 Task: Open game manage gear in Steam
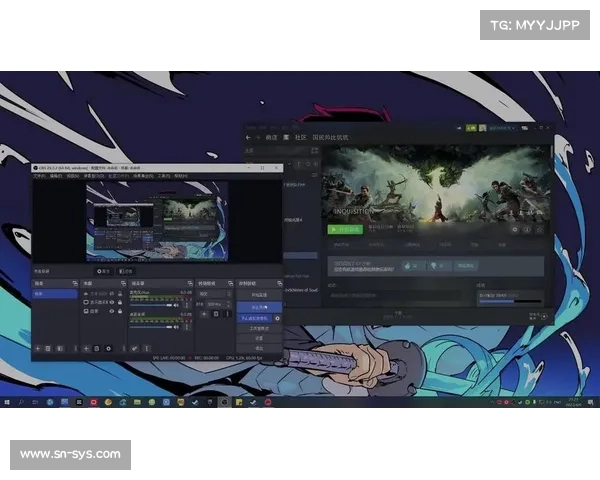tap(515, 230)
